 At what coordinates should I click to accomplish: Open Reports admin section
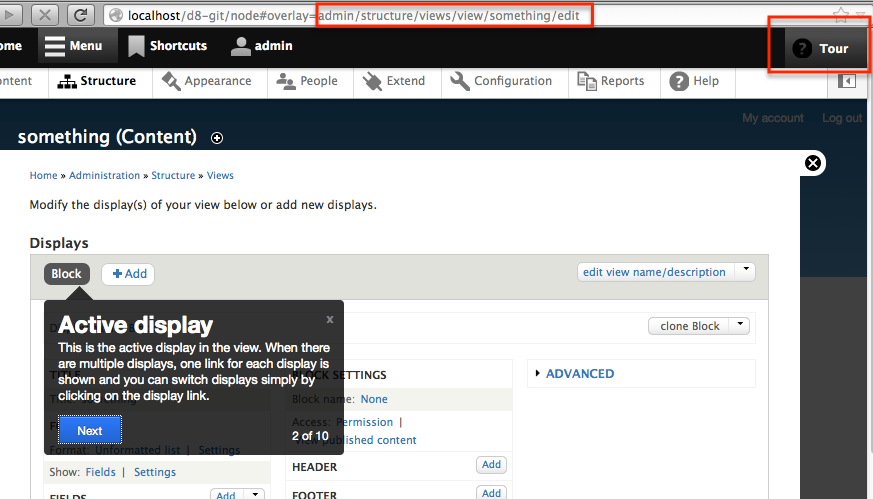click(611, 81)
